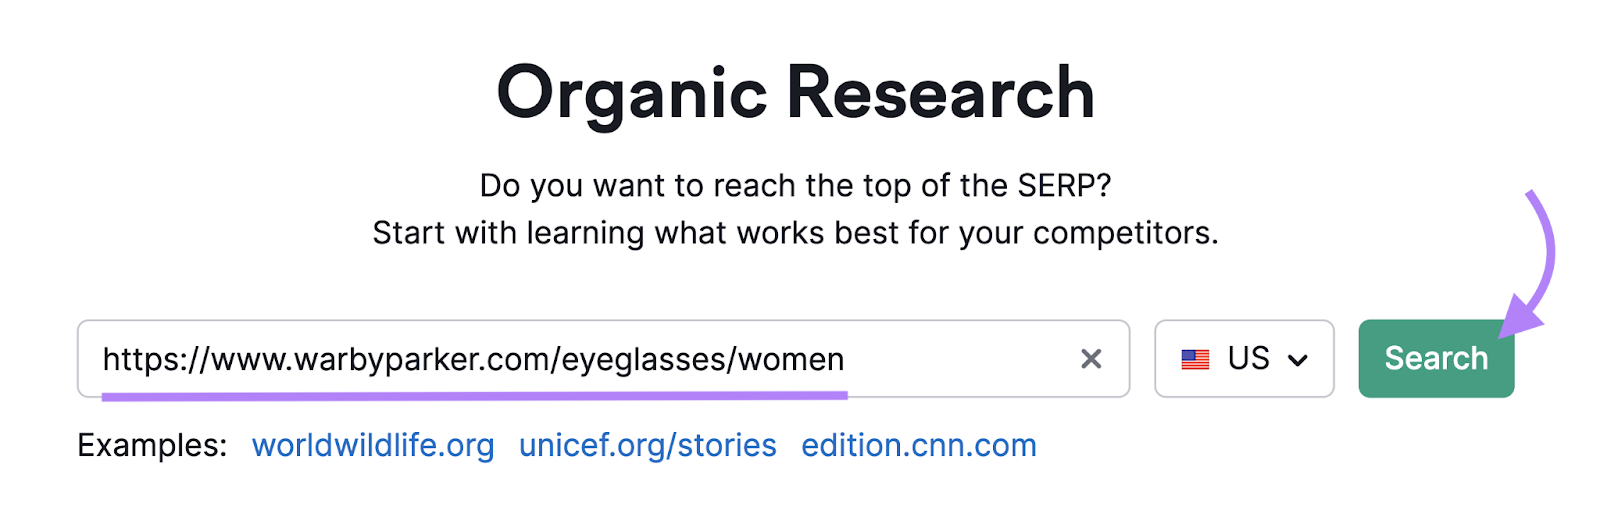Choose the unicef.org/stories example link
1600x528 pixels.
(647, 445)
